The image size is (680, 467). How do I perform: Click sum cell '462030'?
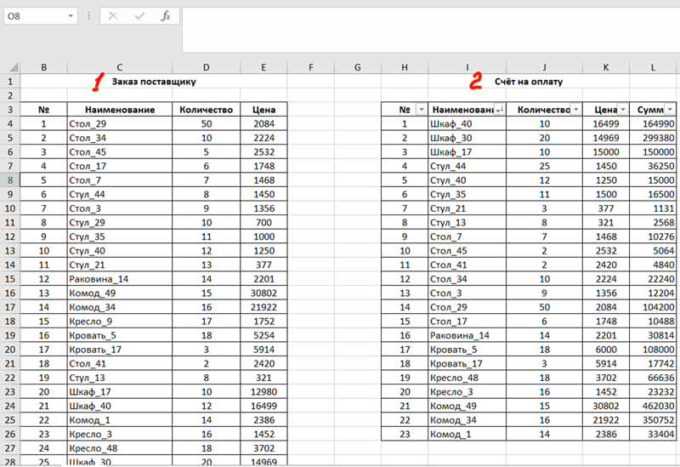coord(653,406)
